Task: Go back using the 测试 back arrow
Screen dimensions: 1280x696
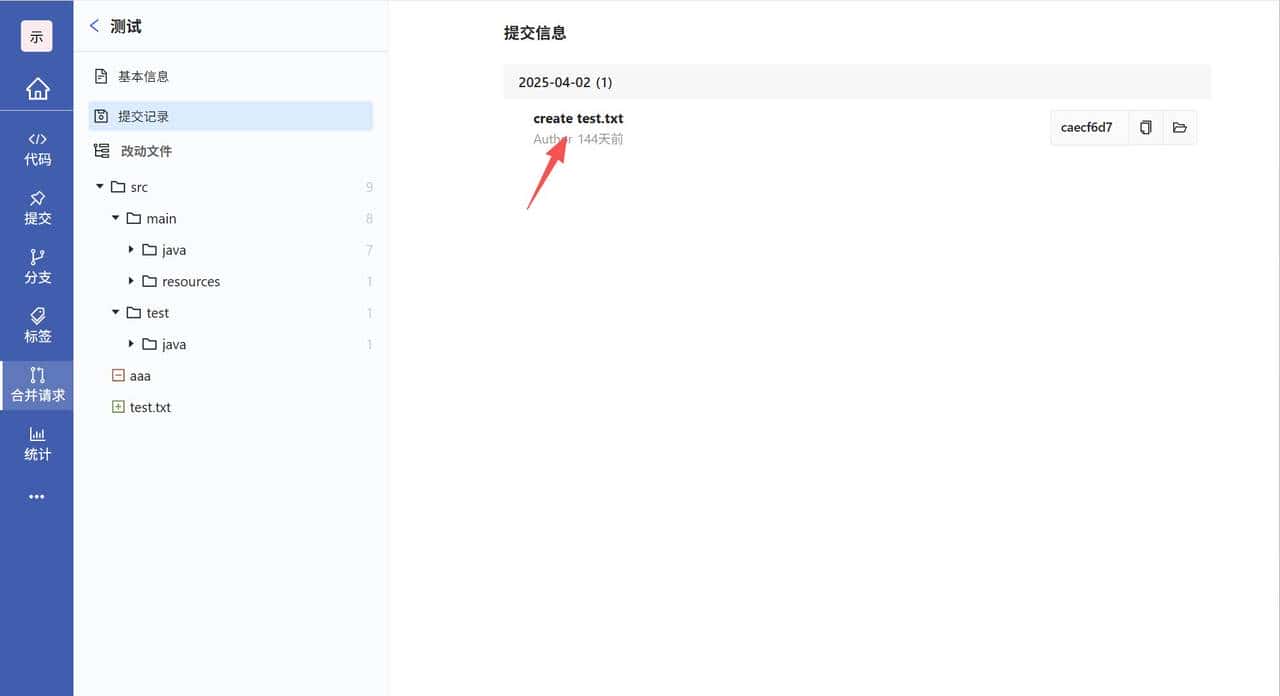Action: pos(95,26)
